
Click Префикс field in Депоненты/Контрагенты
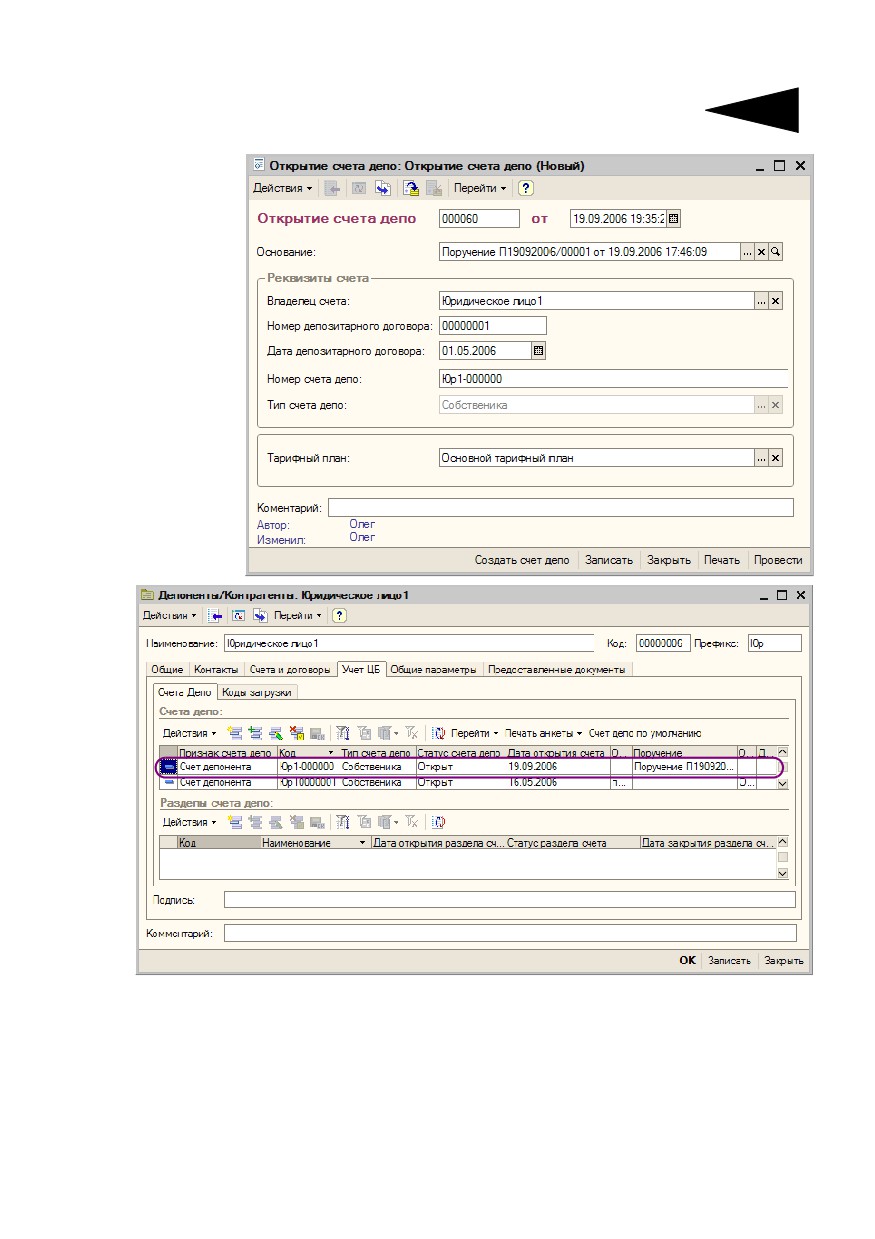tap(774, 643)
